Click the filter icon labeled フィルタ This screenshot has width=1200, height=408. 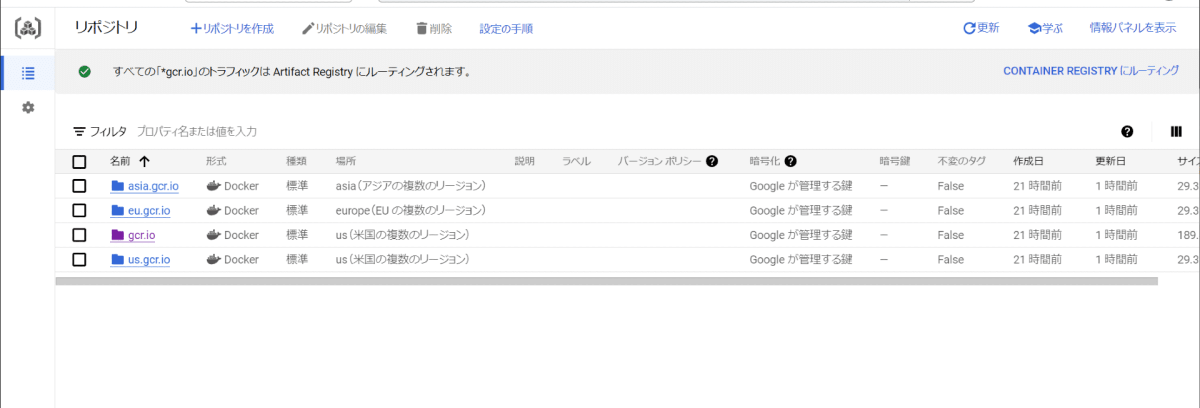(x=80, y=131)
